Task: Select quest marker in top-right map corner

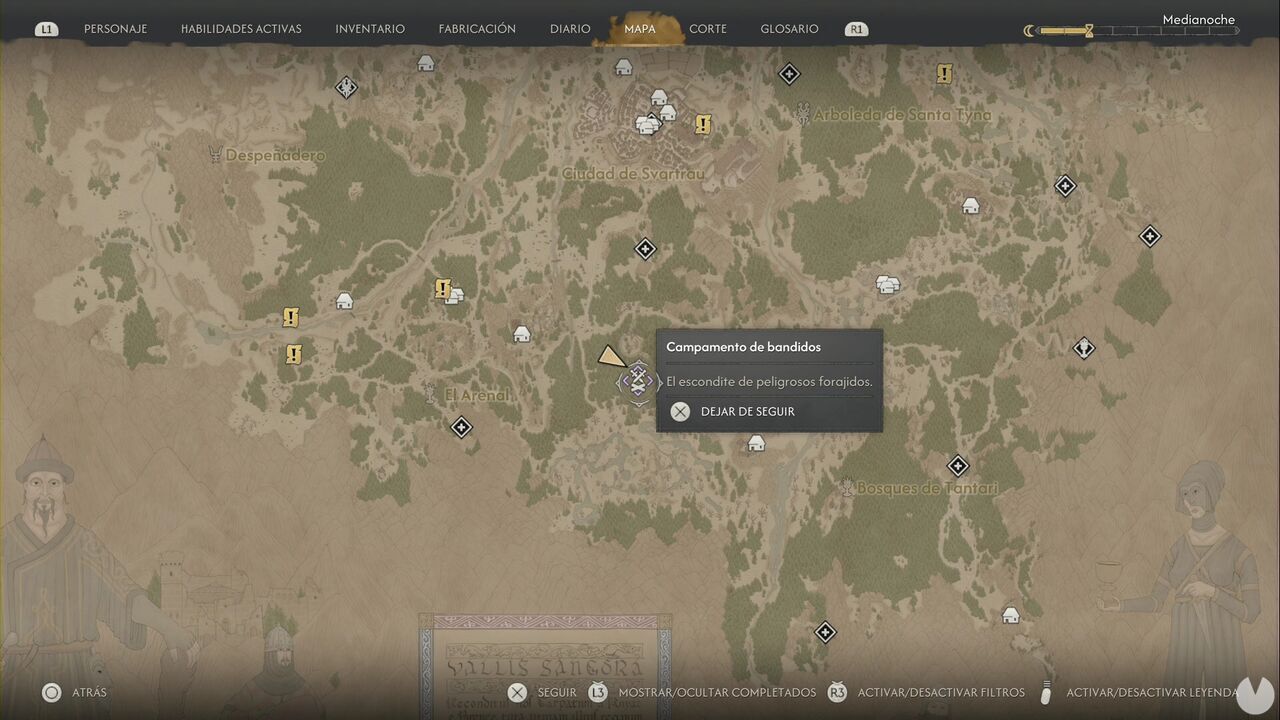Action: 944,73
